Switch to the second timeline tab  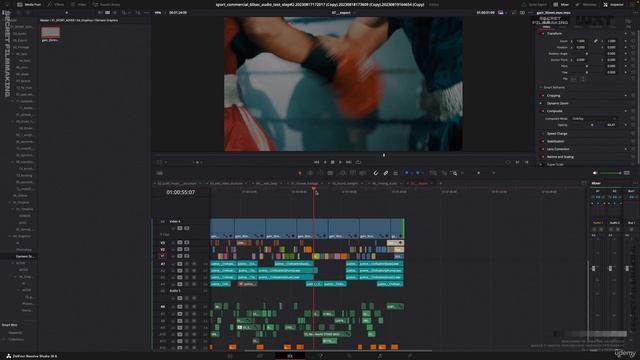point(226,183)
